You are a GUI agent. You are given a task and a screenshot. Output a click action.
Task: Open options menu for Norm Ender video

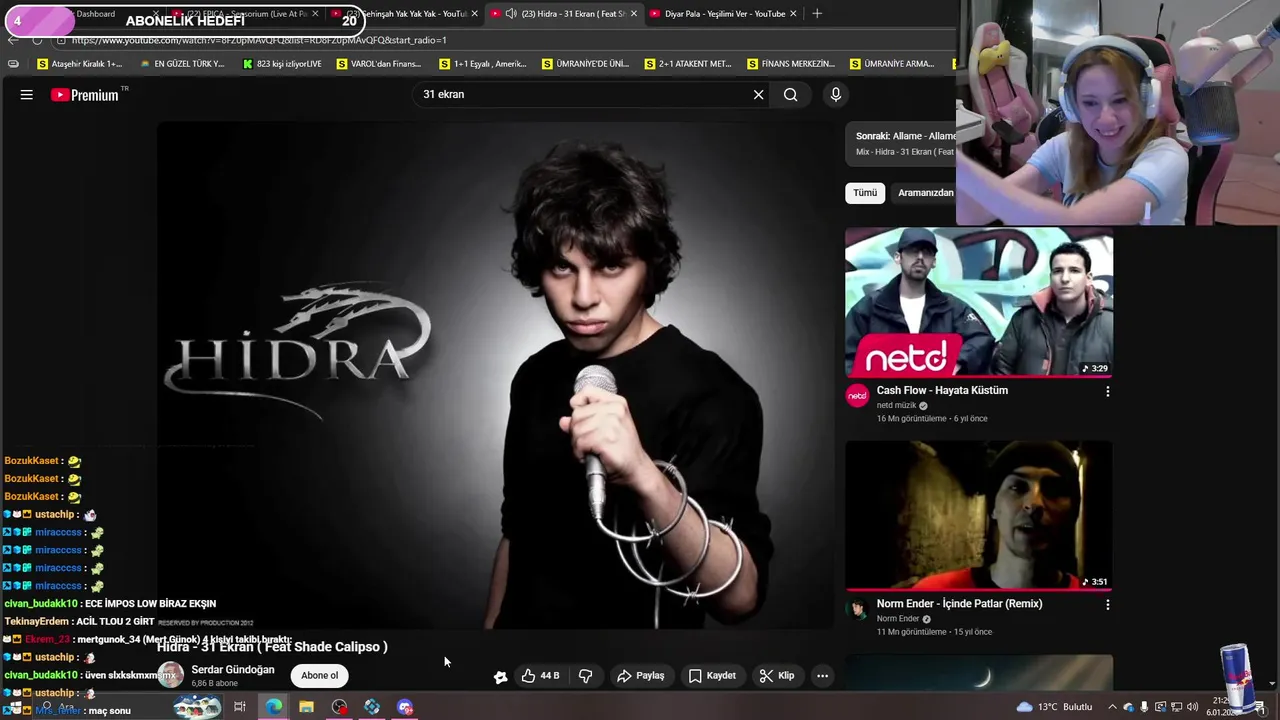click(x=1107, y=605)
